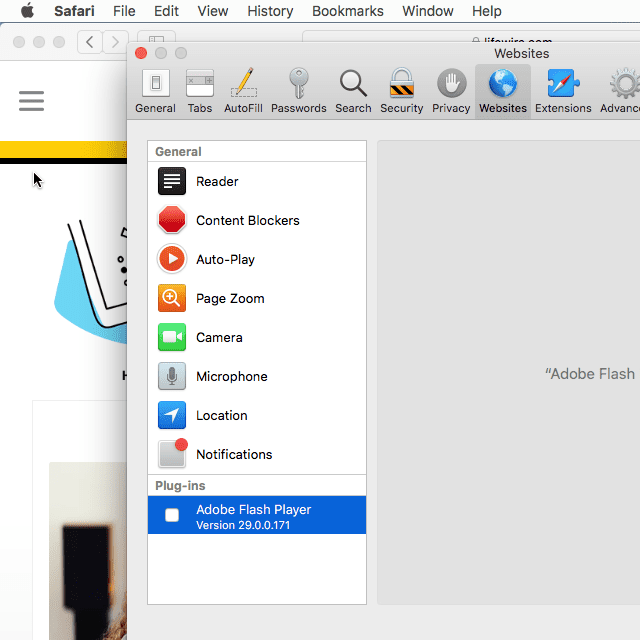The width and height of the screenshot is (640, 640).
Task: Select the Location arrow icon
Action: [172, 415]
